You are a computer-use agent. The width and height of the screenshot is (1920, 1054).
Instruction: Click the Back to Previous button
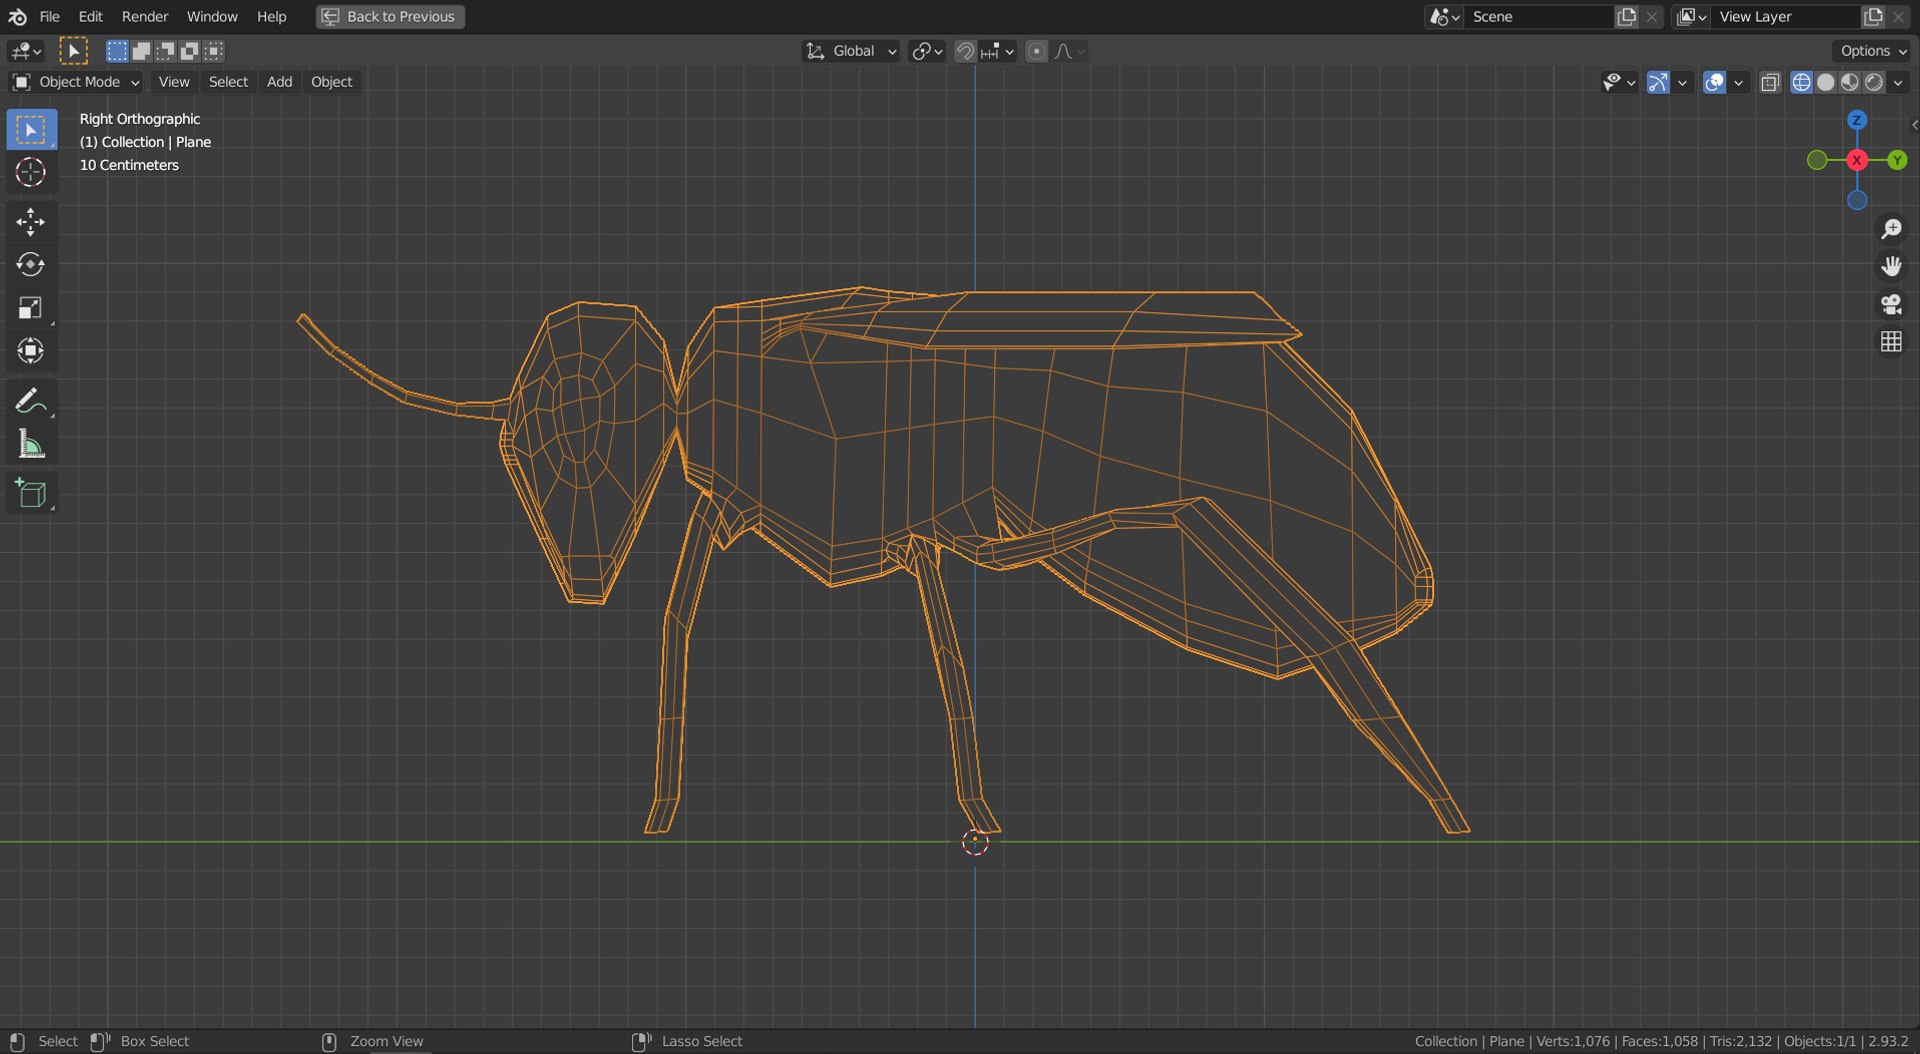(x=390, y=17)
